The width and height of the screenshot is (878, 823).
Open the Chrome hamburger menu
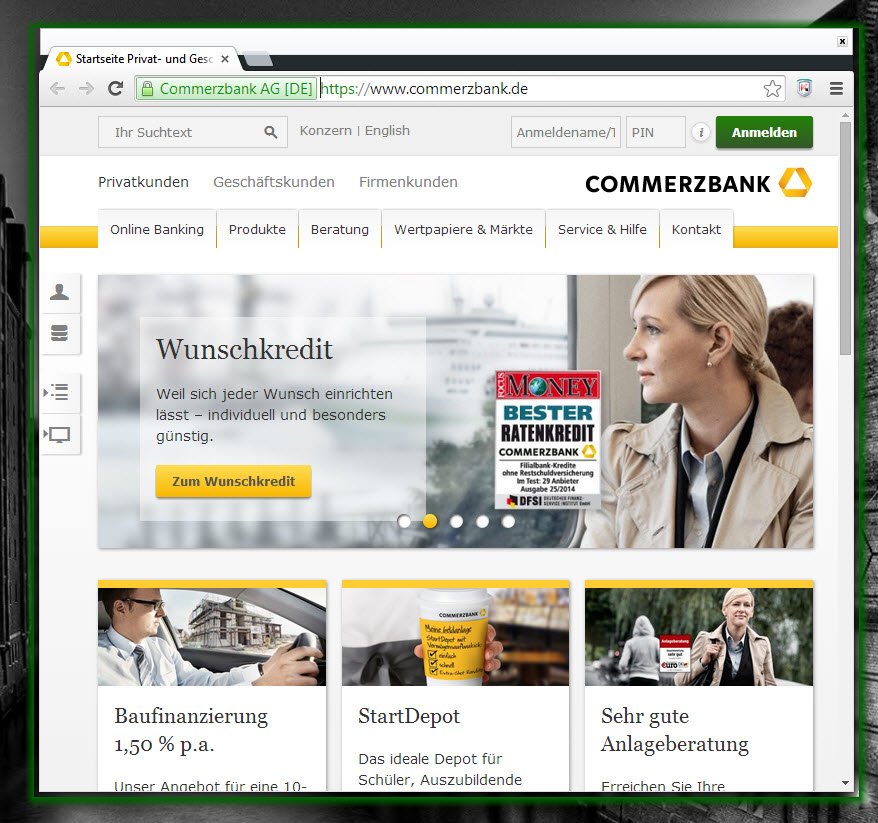tap(836, 88)
